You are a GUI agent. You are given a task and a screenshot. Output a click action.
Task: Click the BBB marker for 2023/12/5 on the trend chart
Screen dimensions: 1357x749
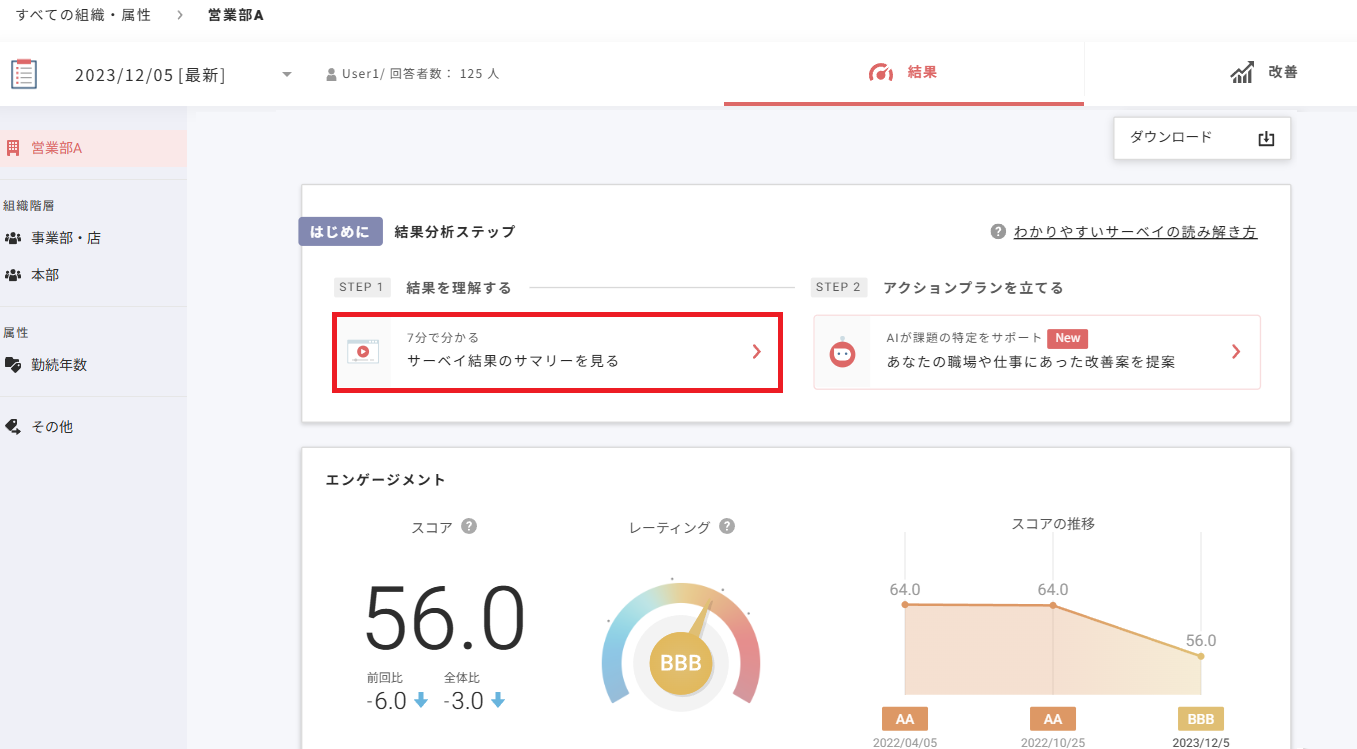click(1200, 718)
